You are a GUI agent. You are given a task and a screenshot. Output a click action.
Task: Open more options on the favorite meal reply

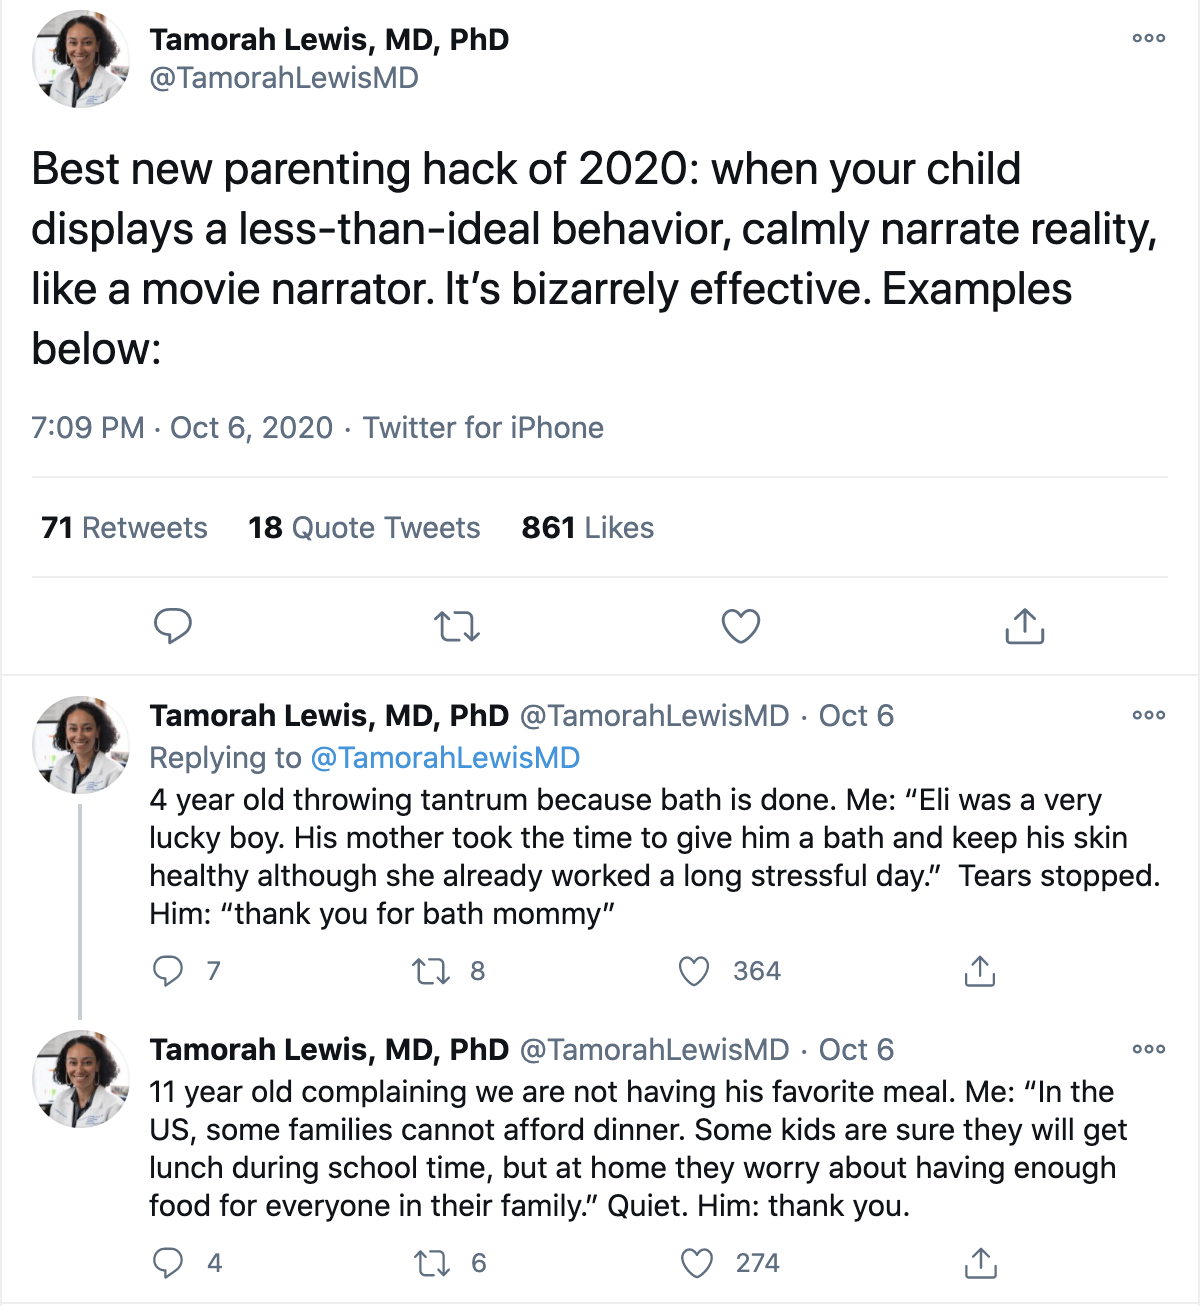pyautogui.click(x=1148, y=1048)
